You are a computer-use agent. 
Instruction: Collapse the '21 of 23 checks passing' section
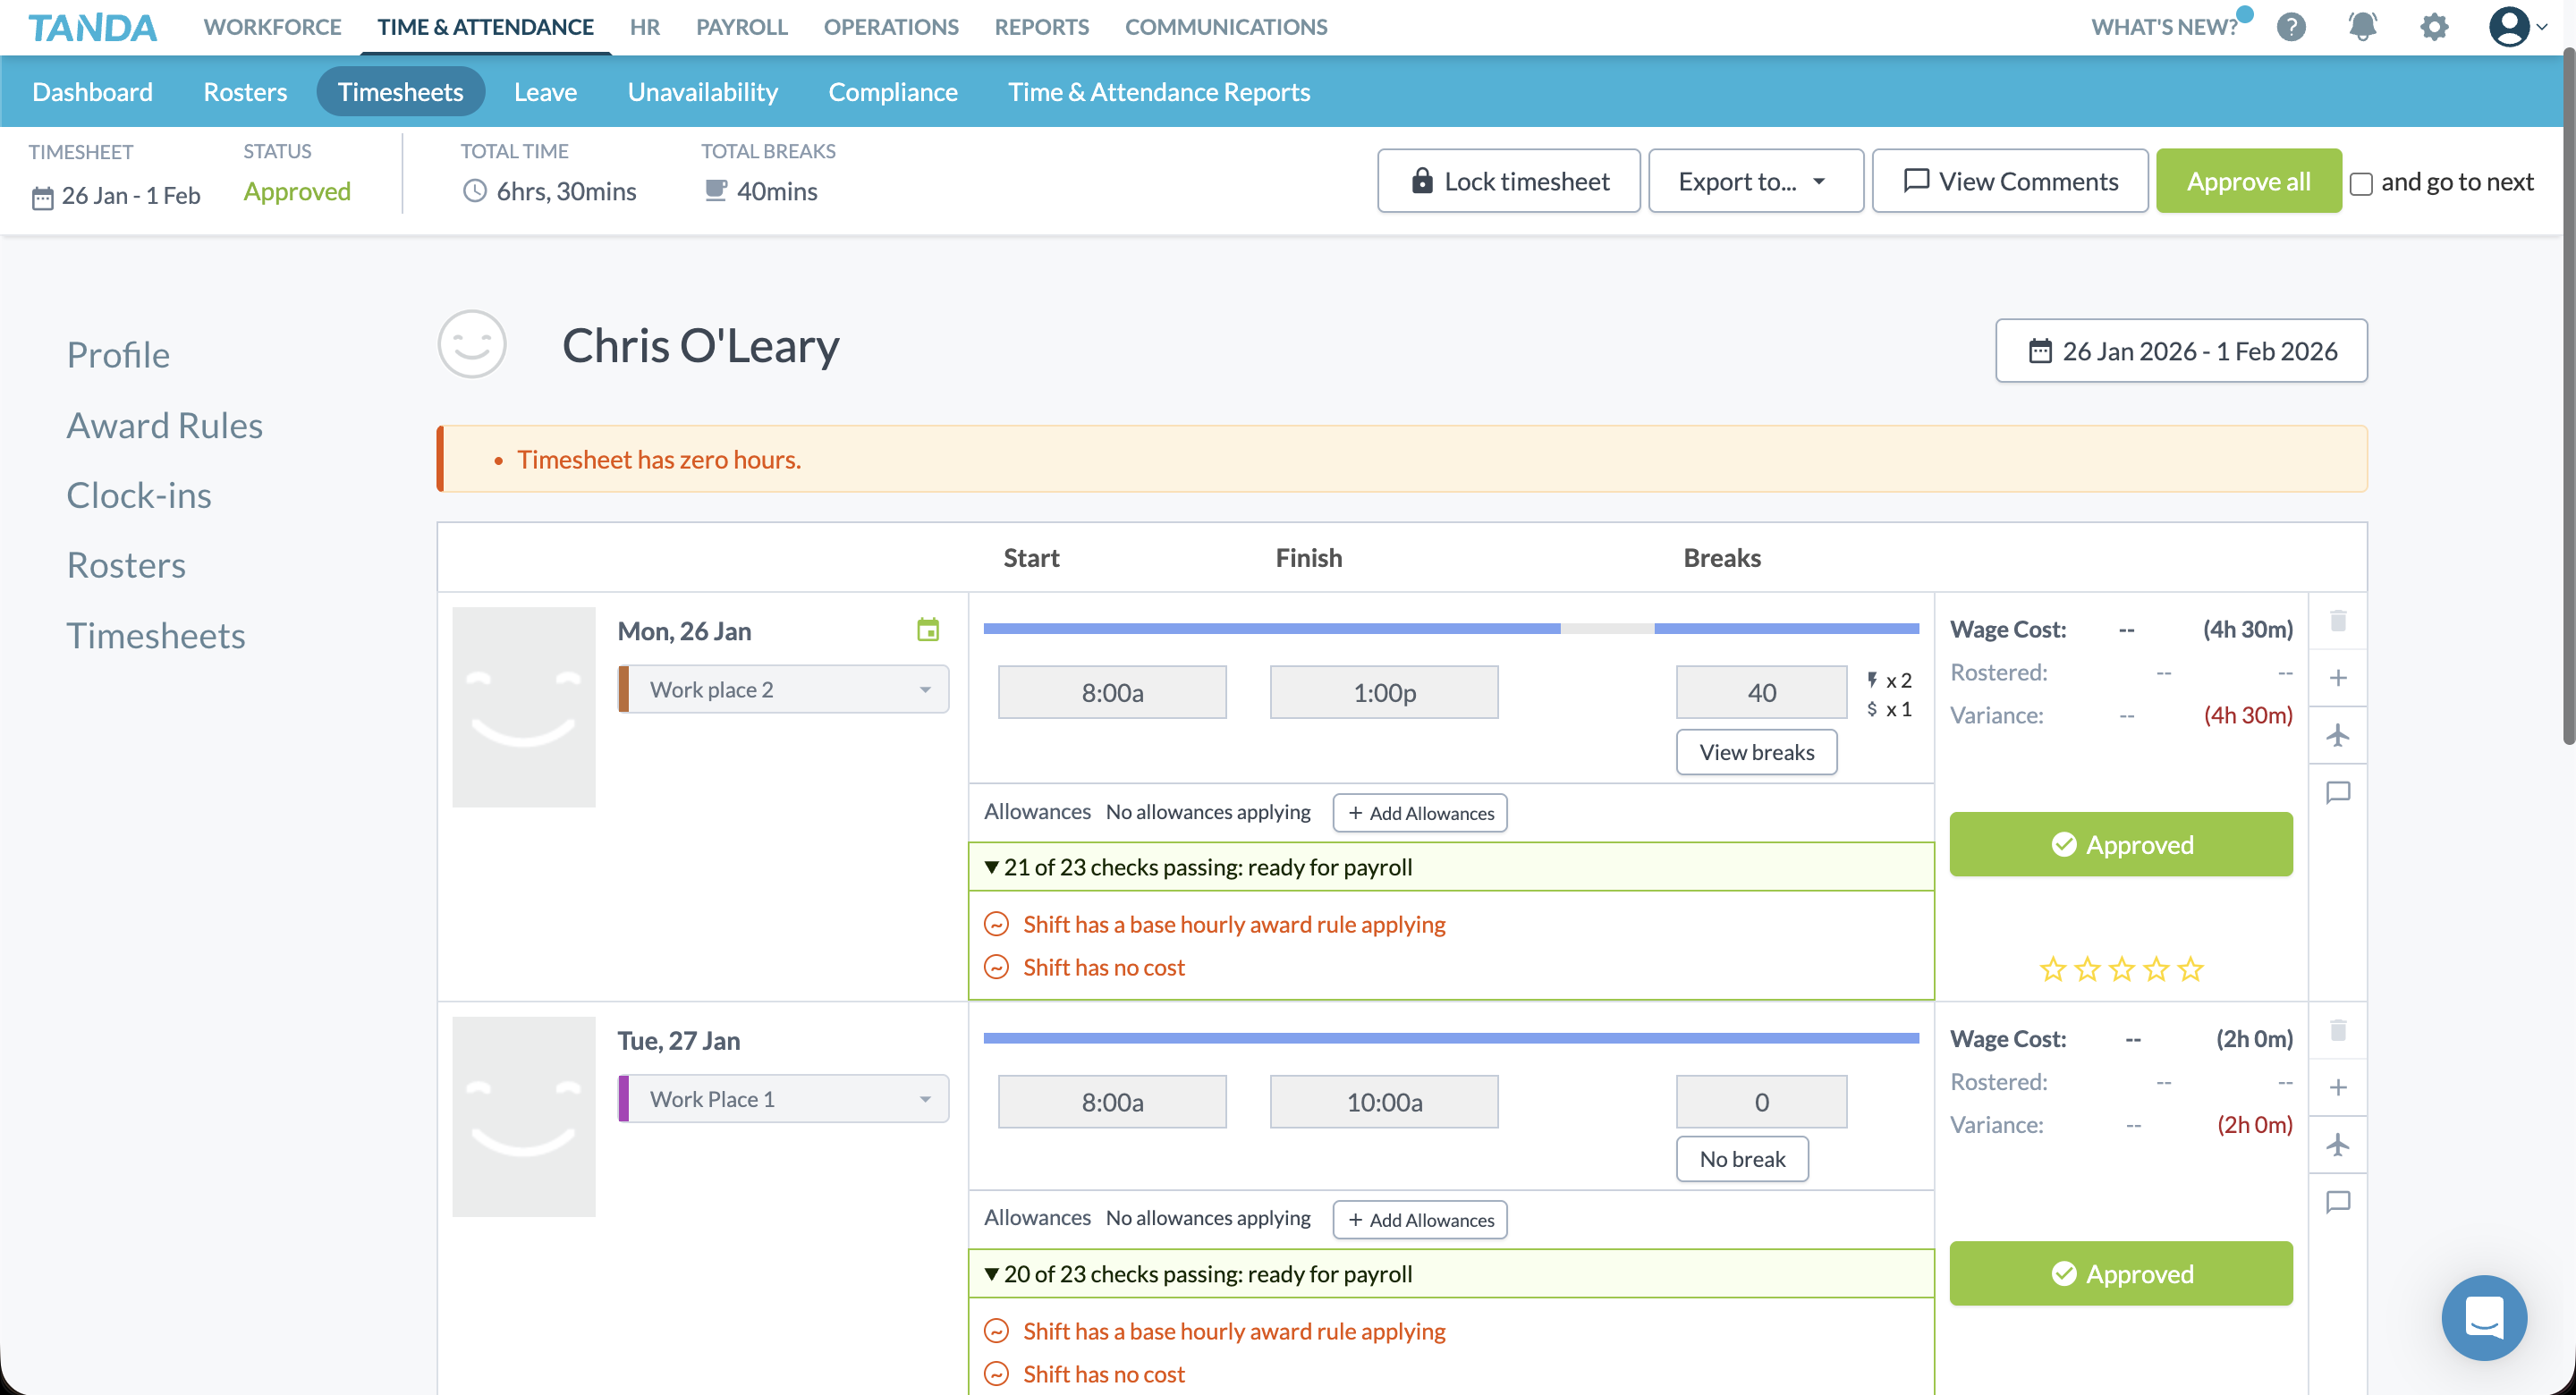tap(992, 867)
